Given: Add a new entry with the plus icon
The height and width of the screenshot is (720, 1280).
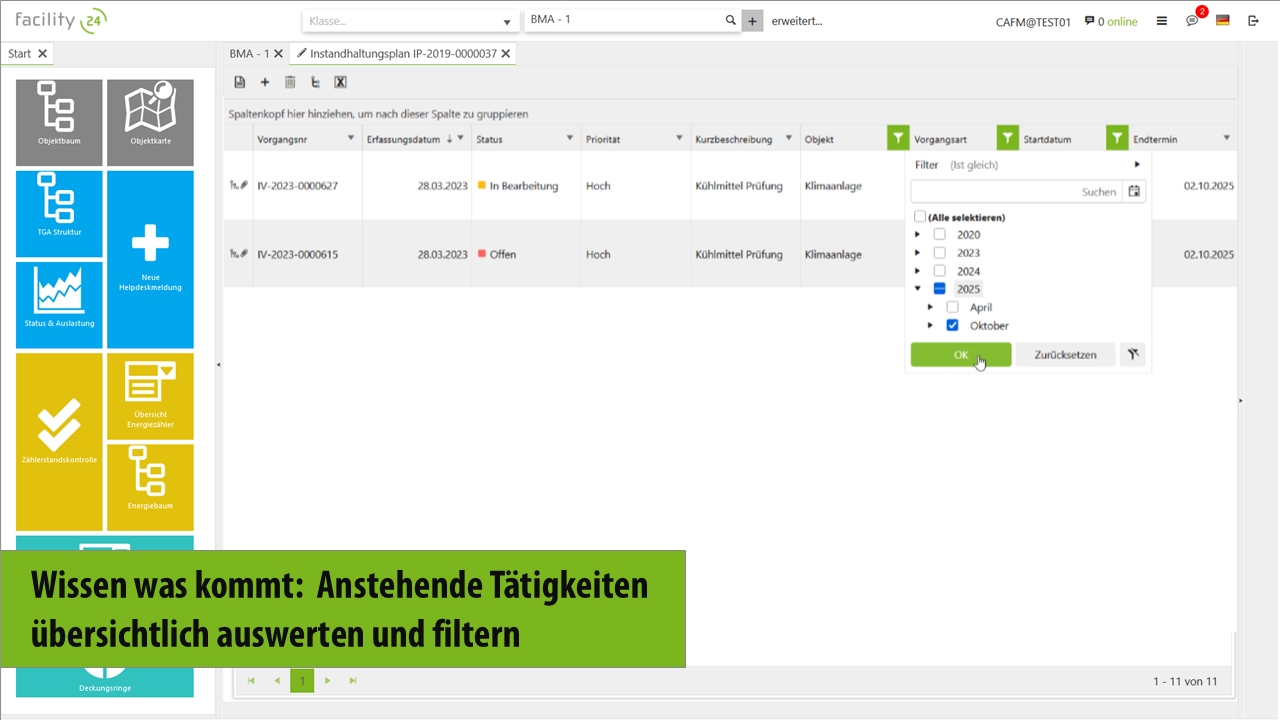Looking at the screenshot, I should pos(265,82).
